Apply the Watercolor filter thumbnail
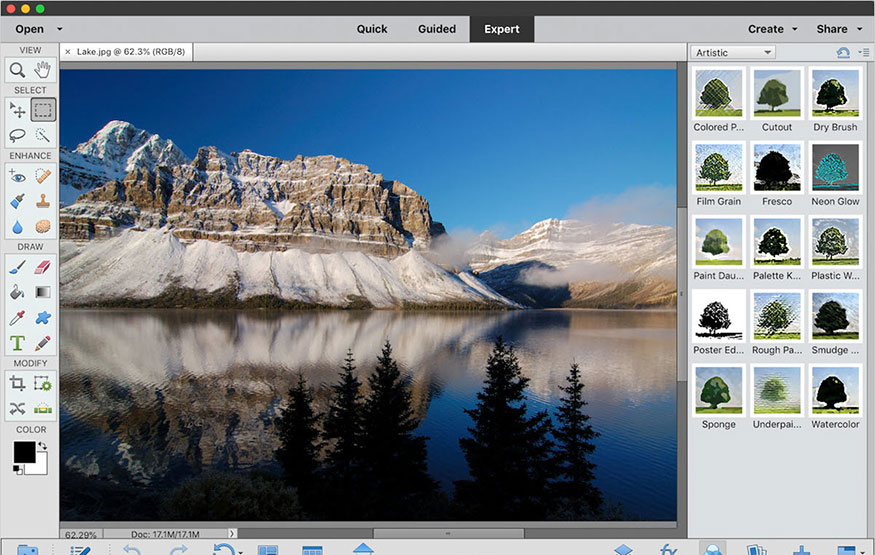 pos(835,390)
